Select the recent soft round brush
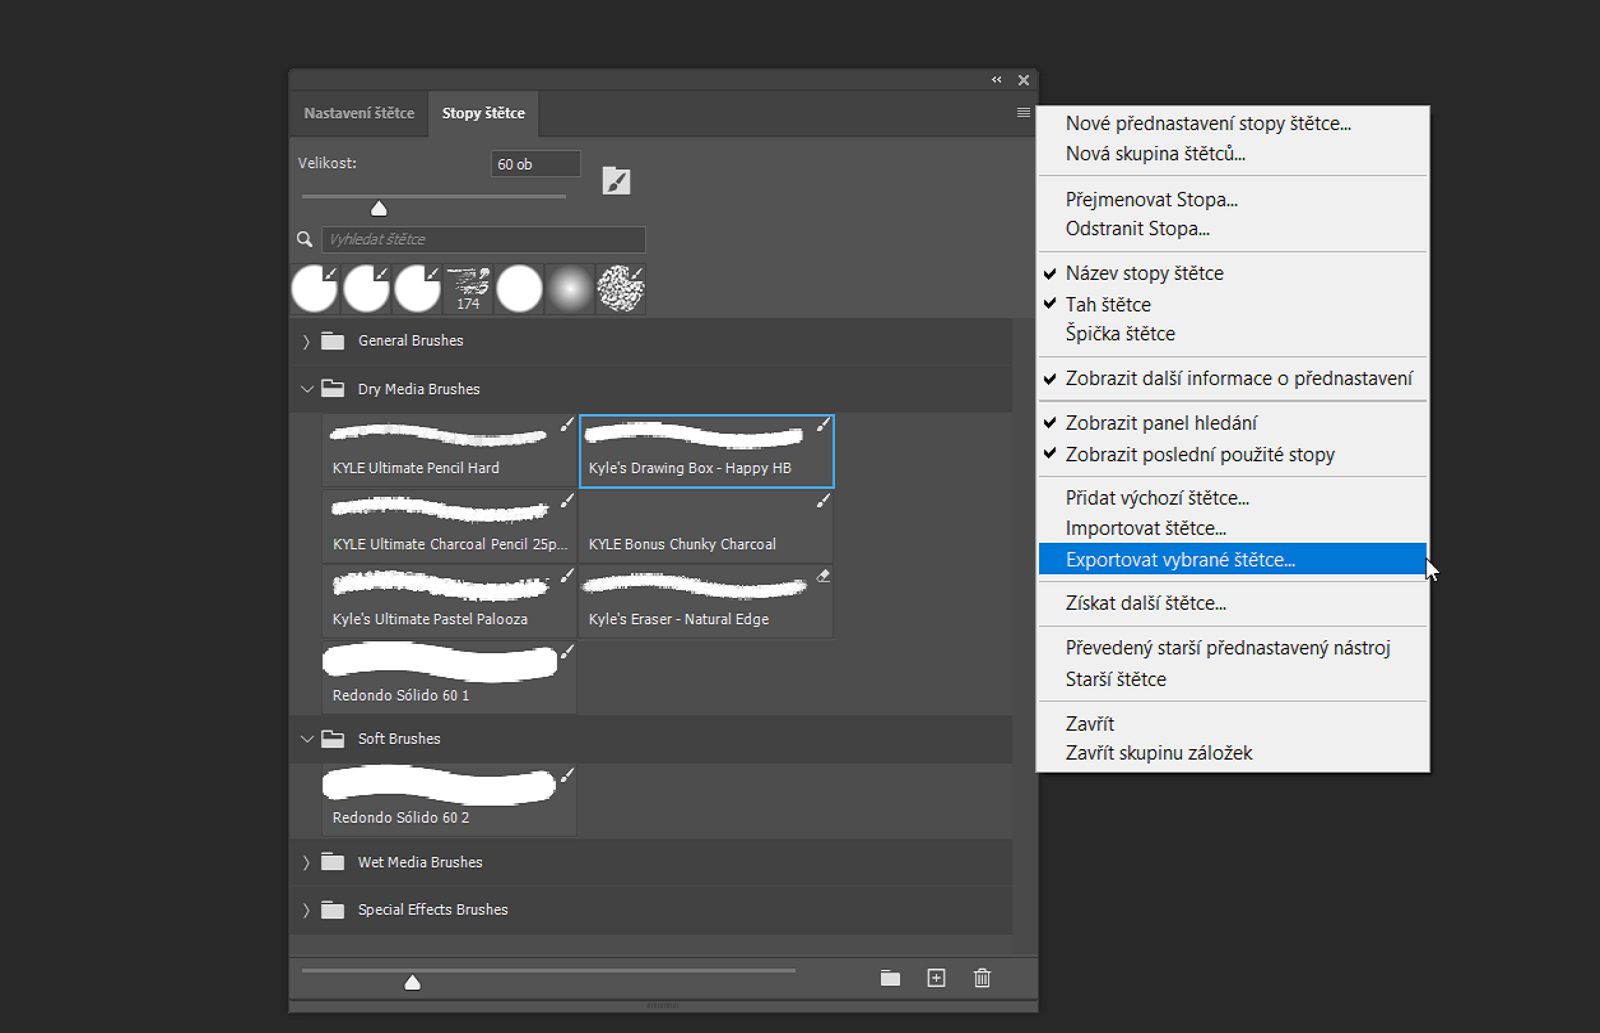Screen dimensions: 1600x1033 [570, 289]
